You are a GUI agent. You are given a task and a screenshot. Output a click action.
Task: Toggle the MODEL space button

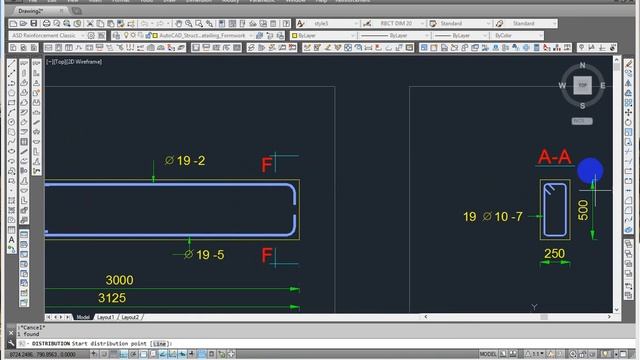click(x=488, y=354)
